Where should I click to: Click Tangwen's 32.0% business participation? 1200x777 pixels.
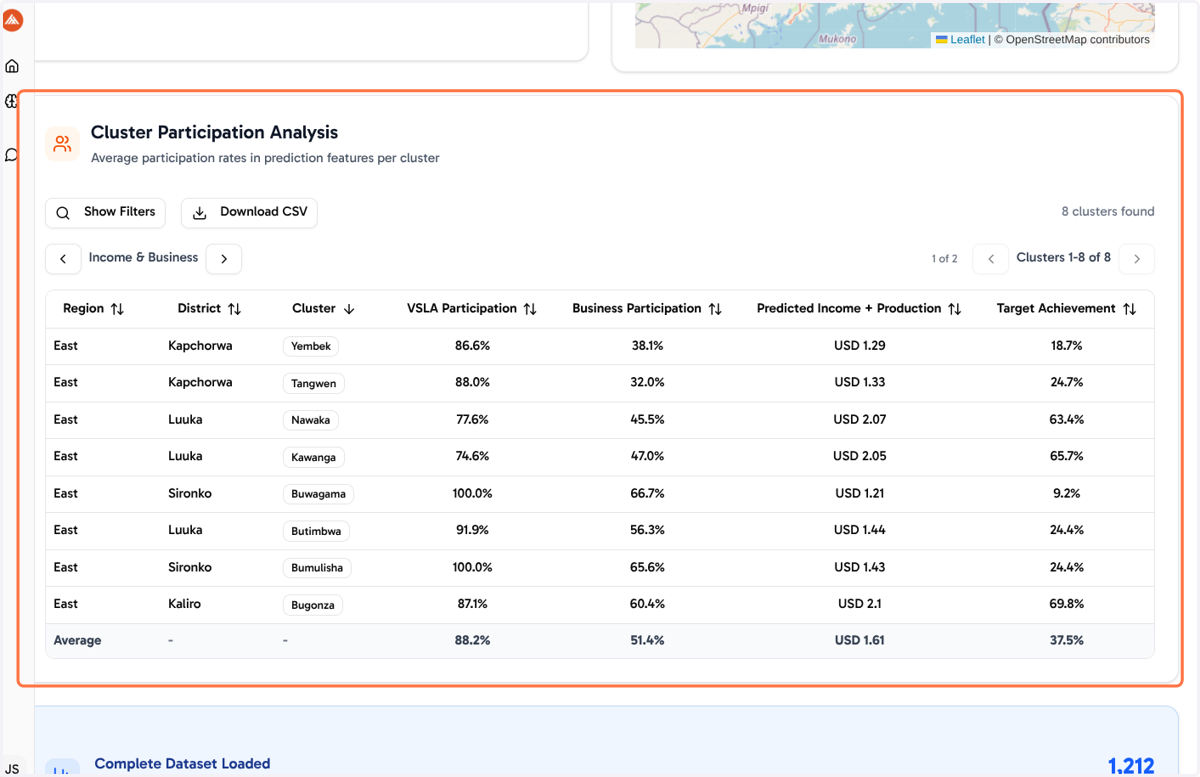point(647,383)
